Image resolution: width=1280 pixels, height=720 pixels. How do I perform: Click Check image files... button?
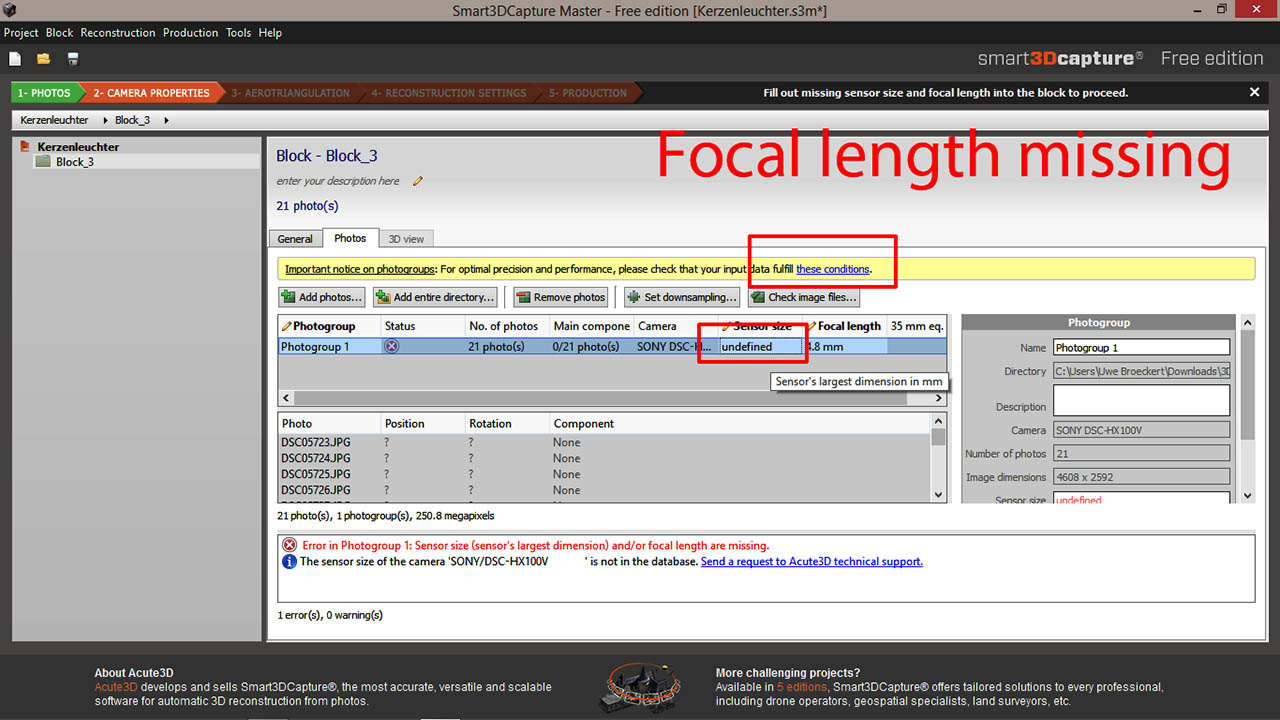point(804,297)
